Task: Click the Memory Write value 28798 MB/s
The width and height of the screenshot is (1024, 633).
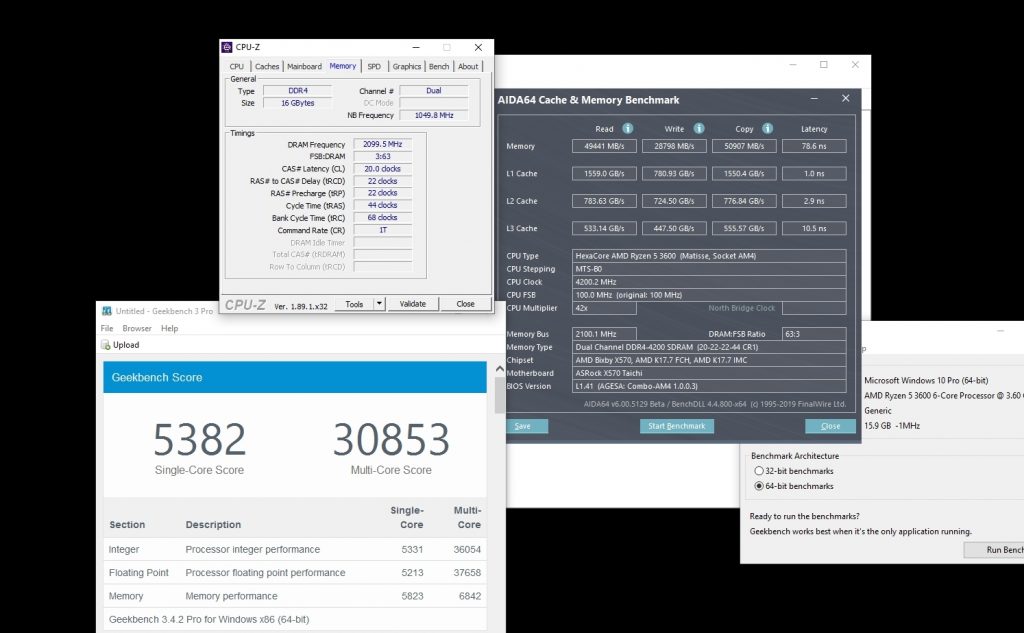Action: 674,146
